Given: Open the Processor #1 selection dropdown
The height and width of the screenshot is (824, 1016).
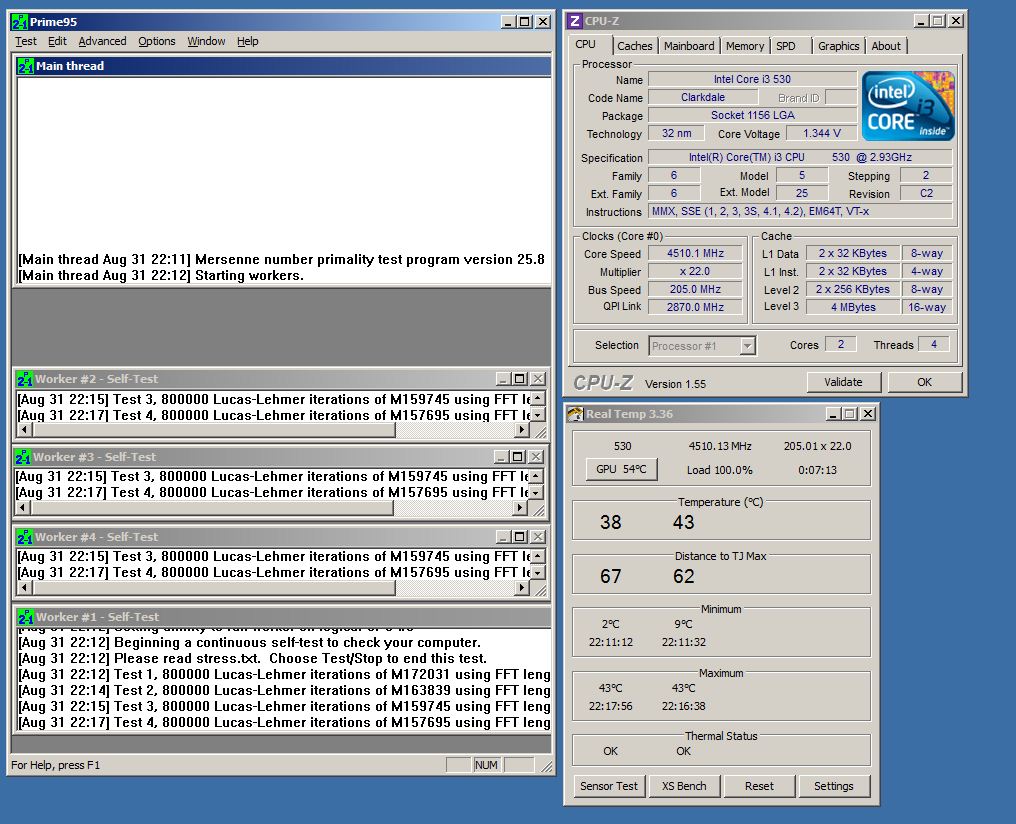Looking at the screenshot, I should (748, 346).
